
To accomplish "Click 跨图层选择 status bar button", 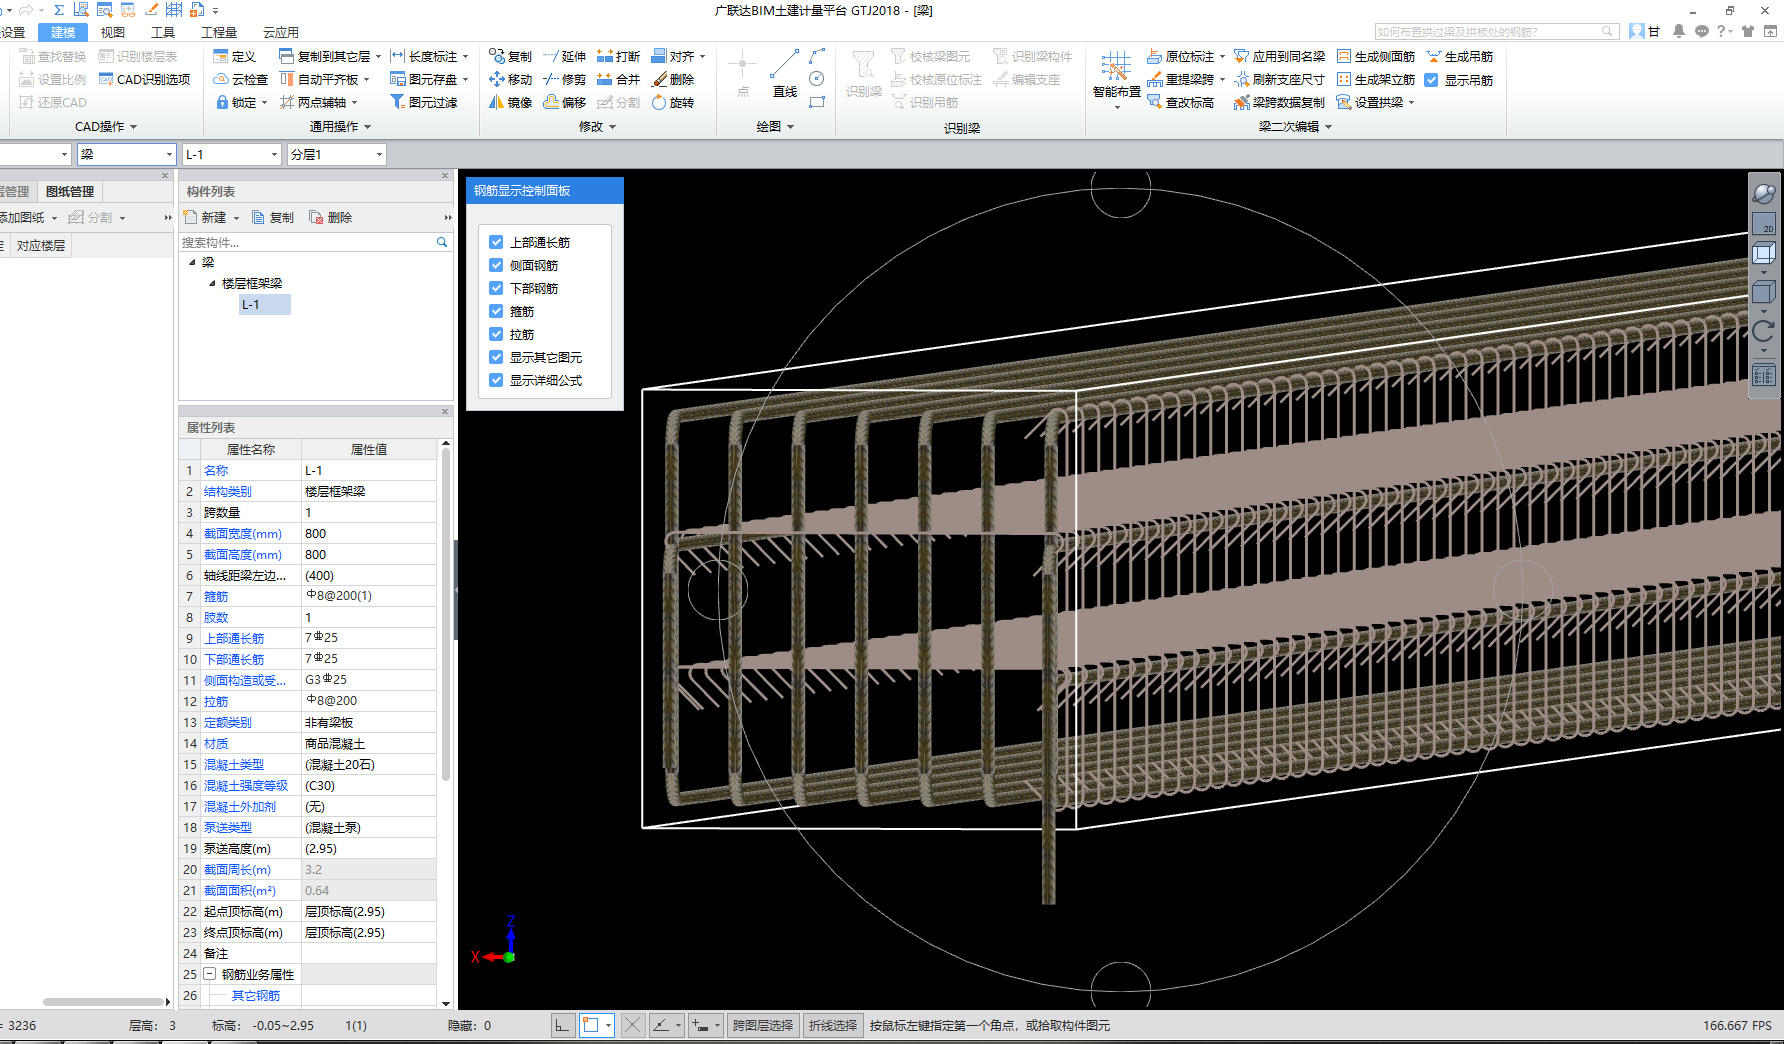I will [x=762, y=1025].
